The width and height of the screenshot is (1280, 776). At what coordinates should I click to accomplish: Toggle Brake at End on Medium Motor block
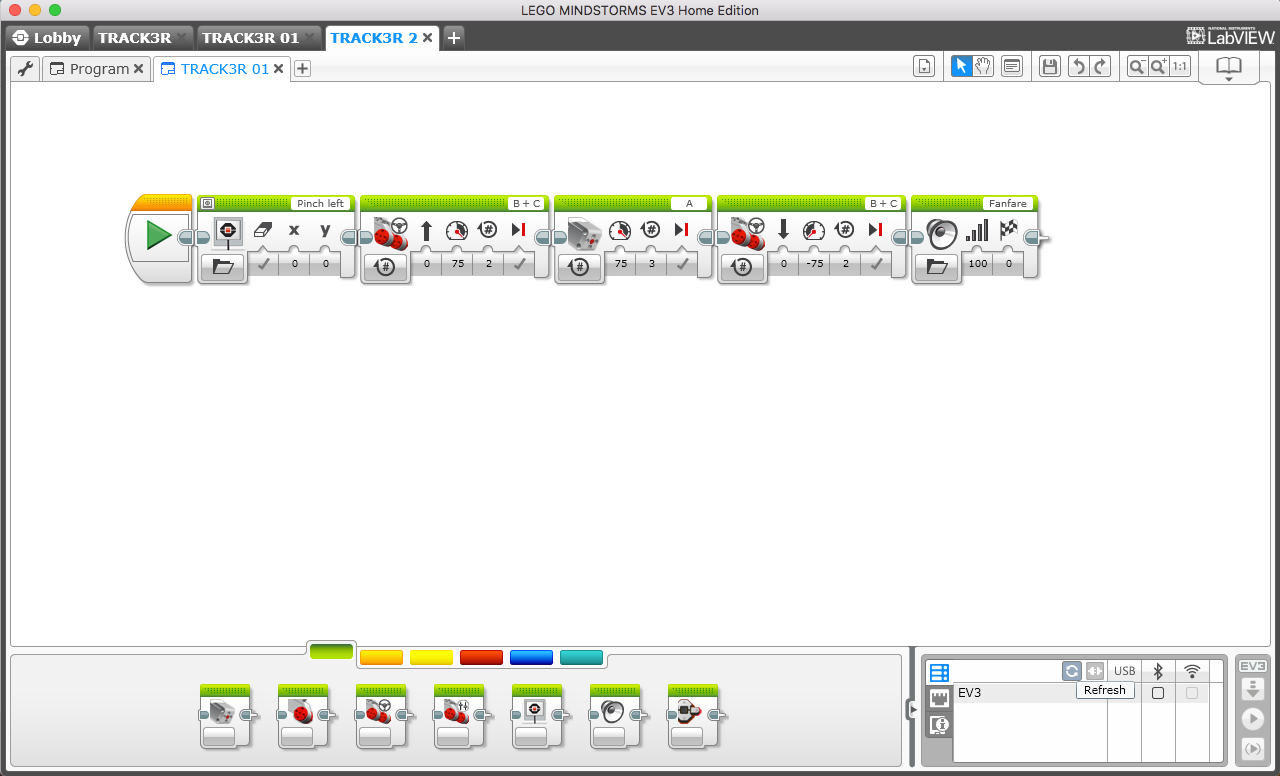click(x=682, y=264)
